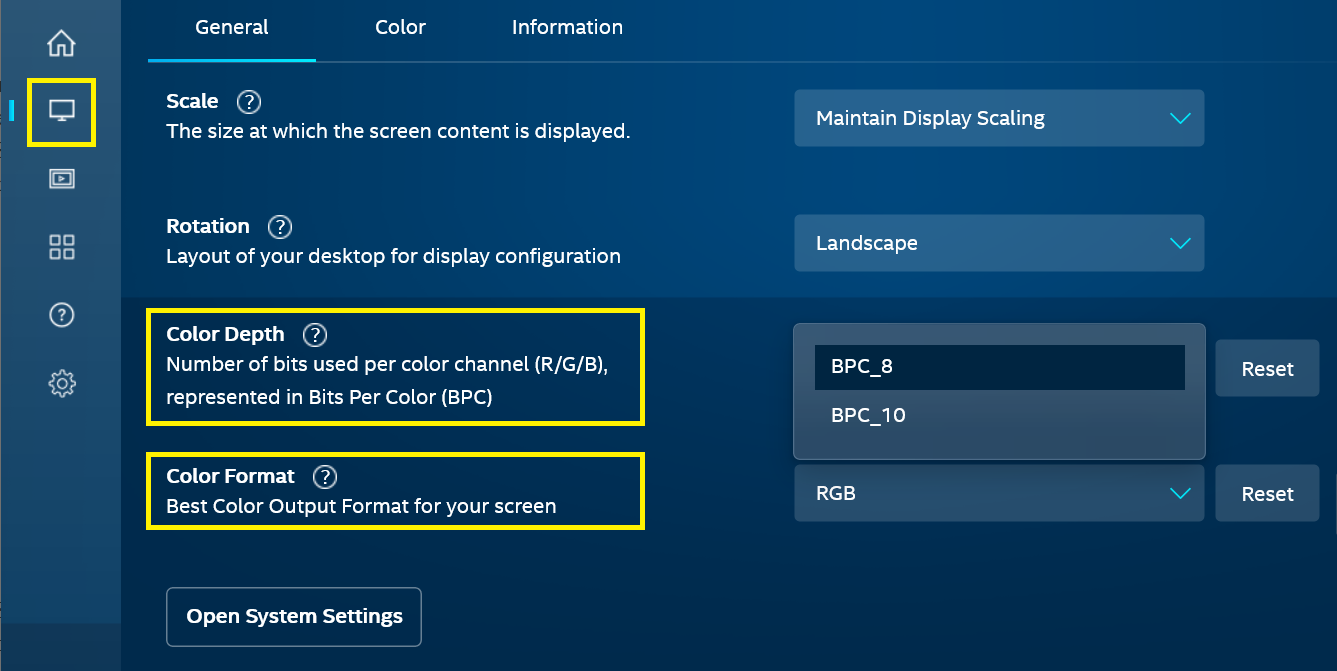
Task: Select BPC_8 in color depth list
Action: click(x=999, y=367)
